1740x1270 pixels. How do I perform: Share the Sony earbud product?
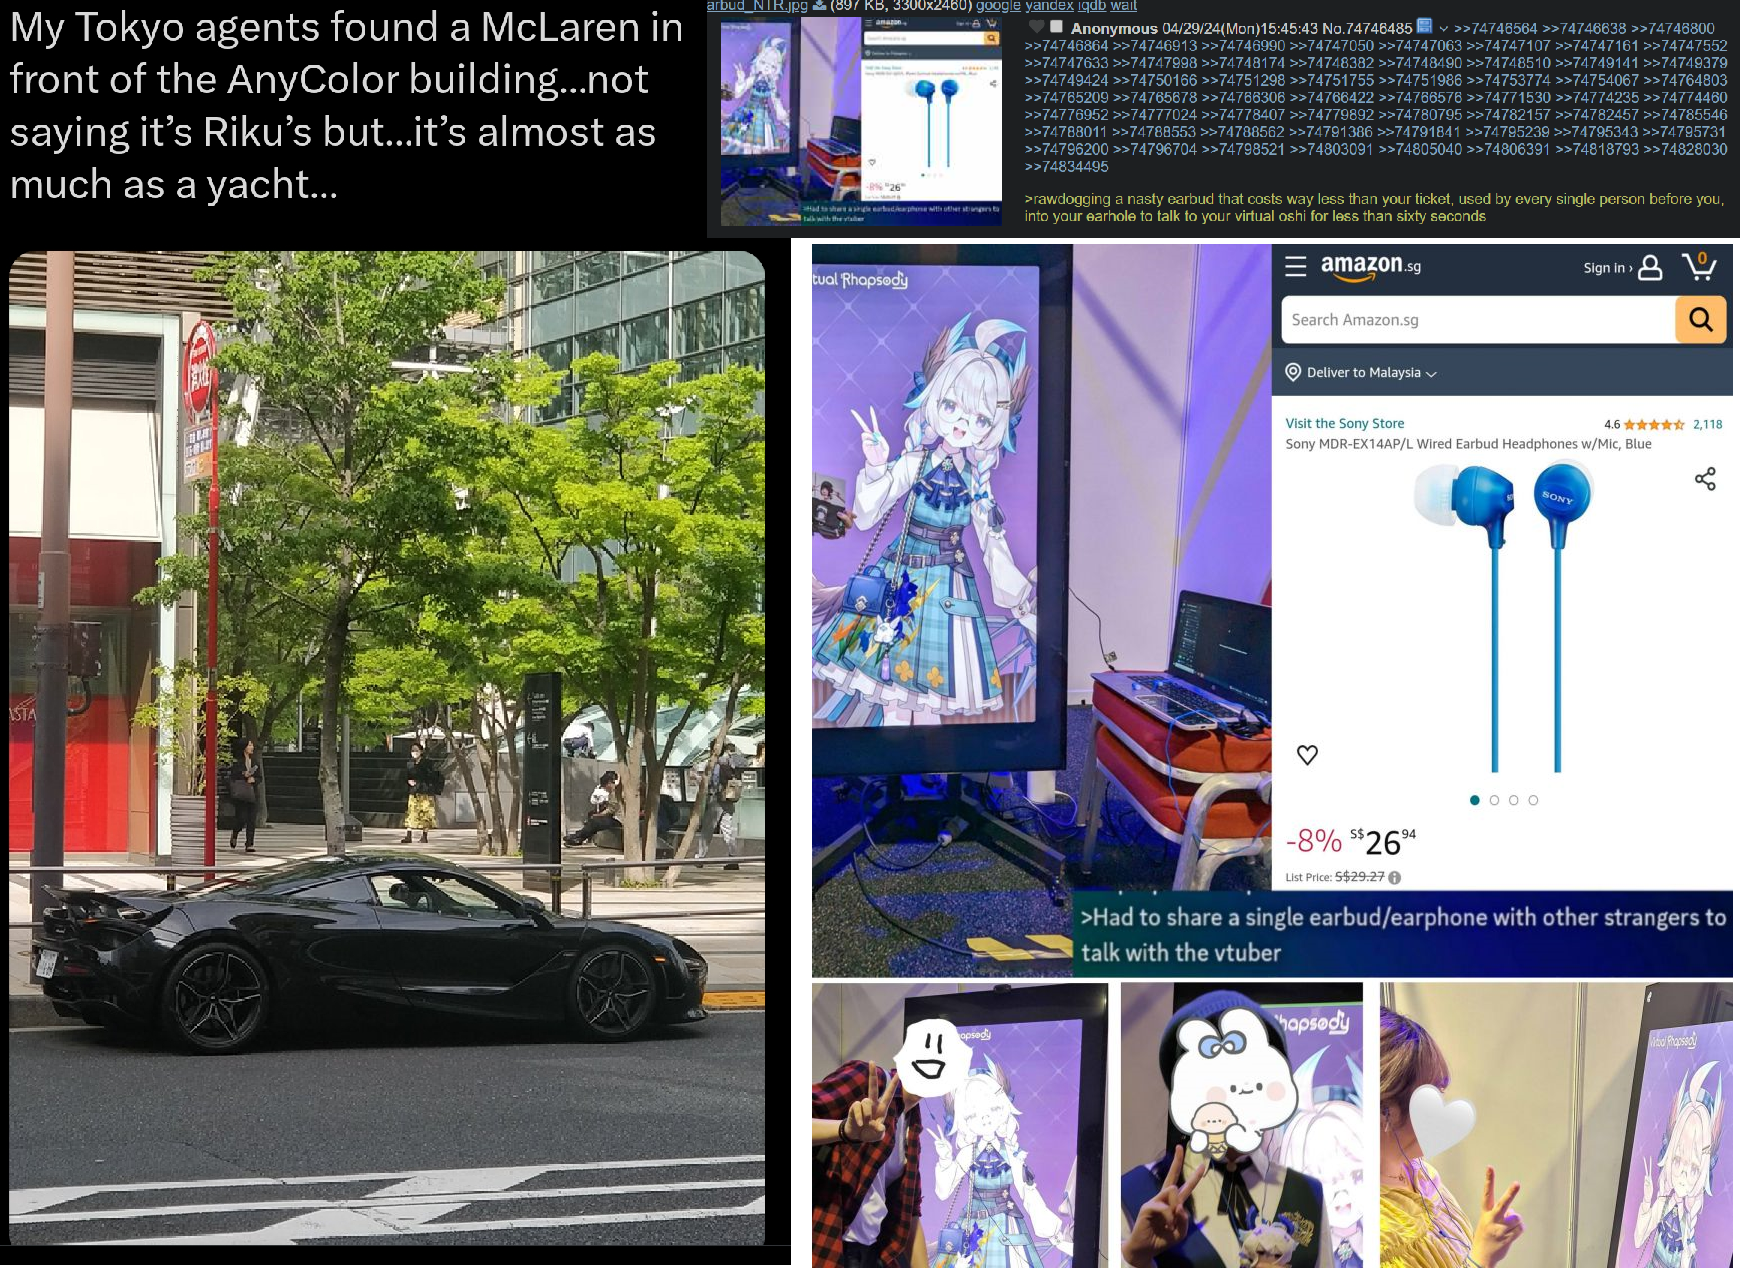(x=1705, y=479)
